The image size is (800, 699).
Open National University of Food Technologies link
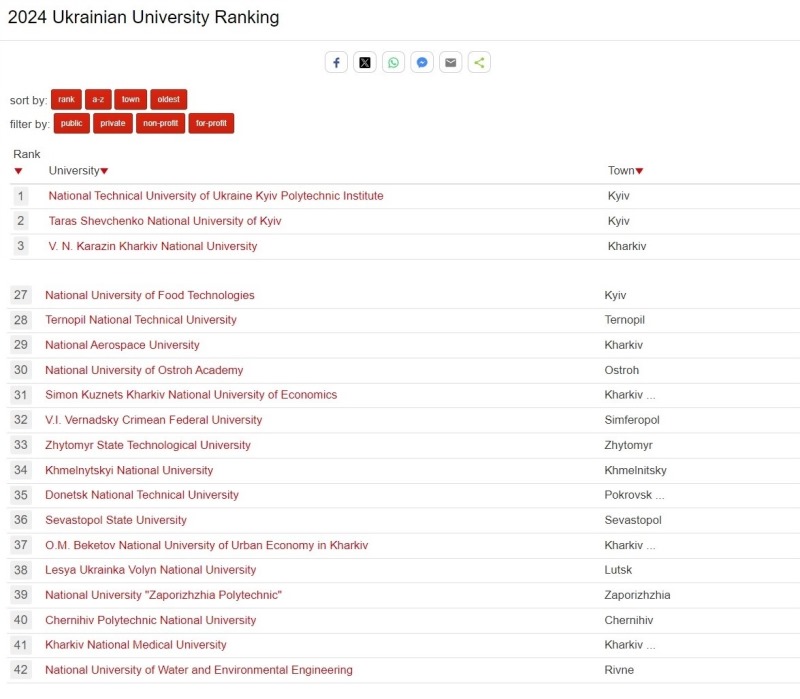point(149,295)
